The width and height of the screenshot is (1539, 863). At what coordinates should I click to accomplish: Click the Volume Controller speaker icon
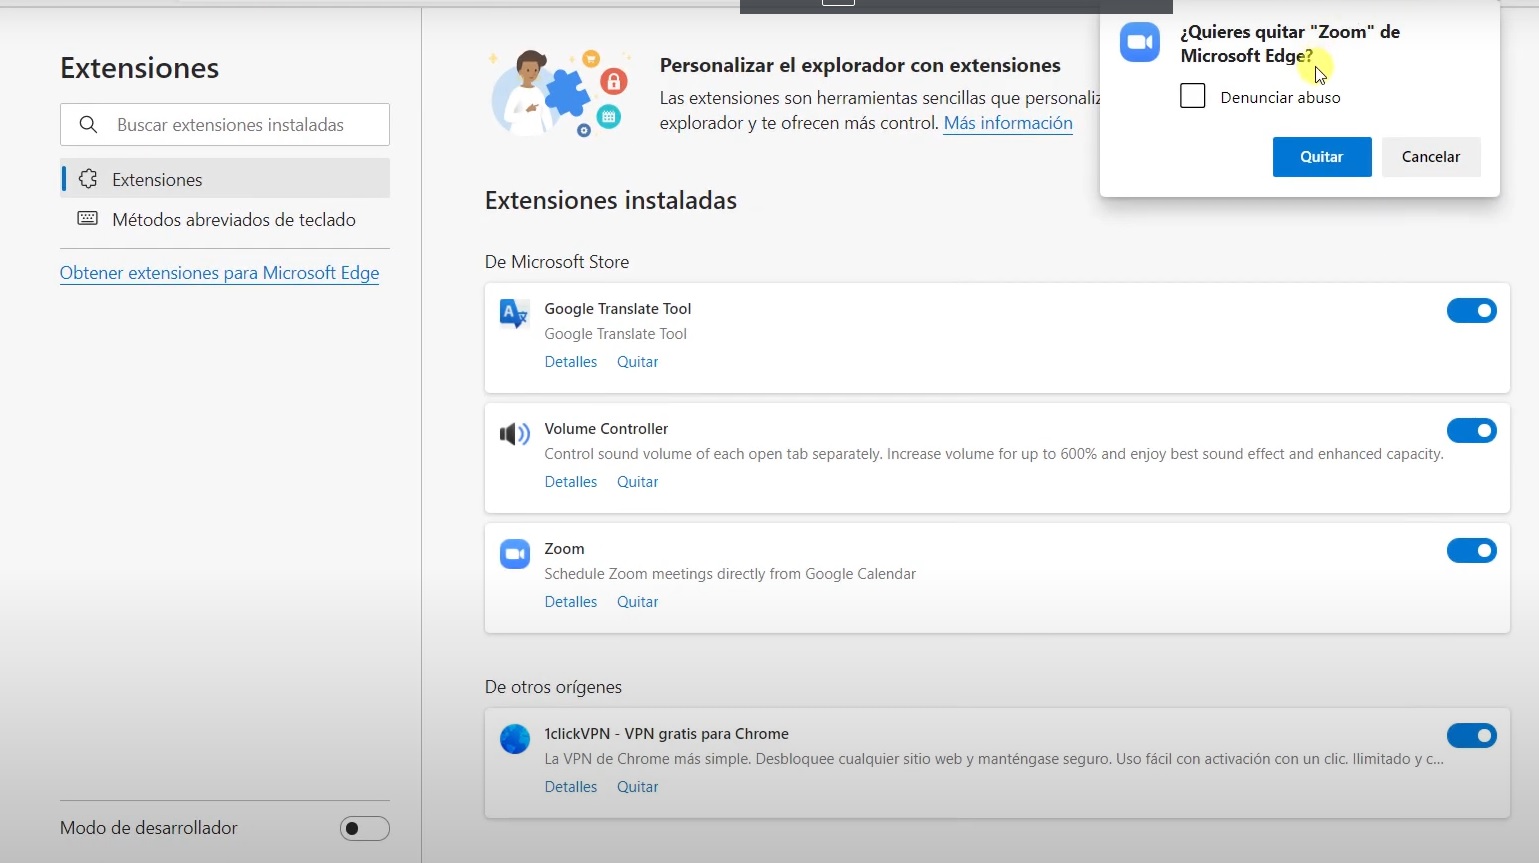(514, 434)
